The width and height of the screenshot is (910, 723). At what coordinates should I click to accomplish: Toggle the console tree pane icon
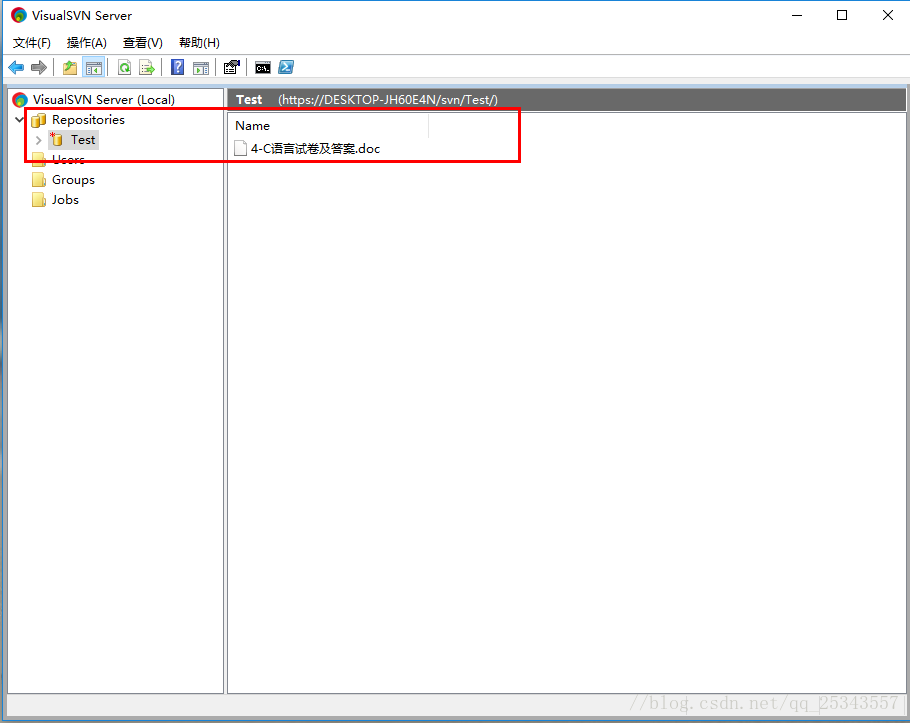(x=93, y=68)
